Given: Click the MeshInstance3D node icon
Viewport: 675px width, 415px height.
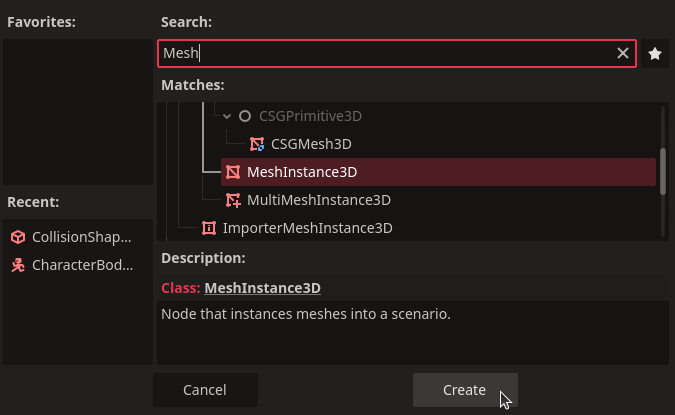Looking at the screenshot, I should pos(233,172).
